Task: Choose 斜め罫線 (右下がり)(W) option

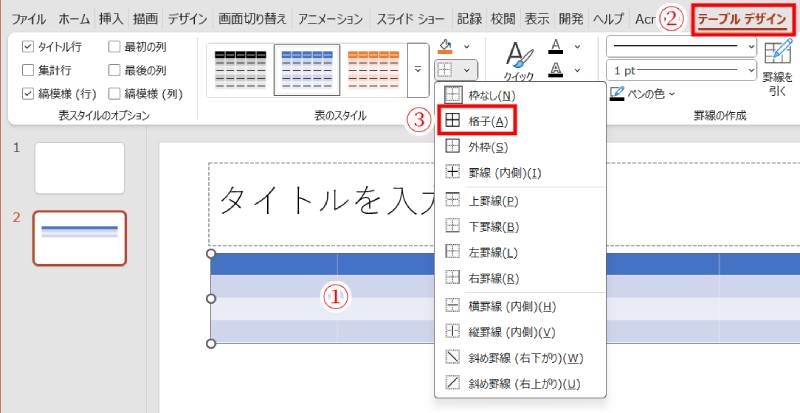Action: coord(520,358)
